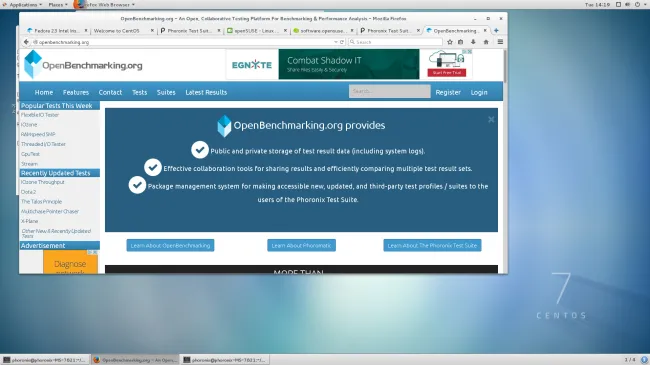Screen dimensions: 650x365
Task: Click the OpenBenchmarking.org logo
Action: (83, 65)
